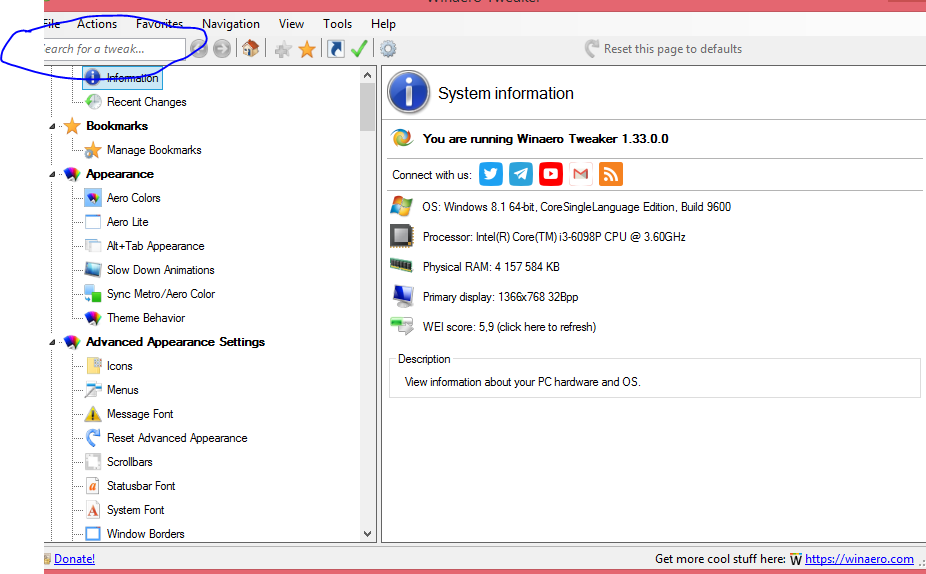Open the View menu
The height and width of the screenshot is (574, 926).
coord(291,24)
